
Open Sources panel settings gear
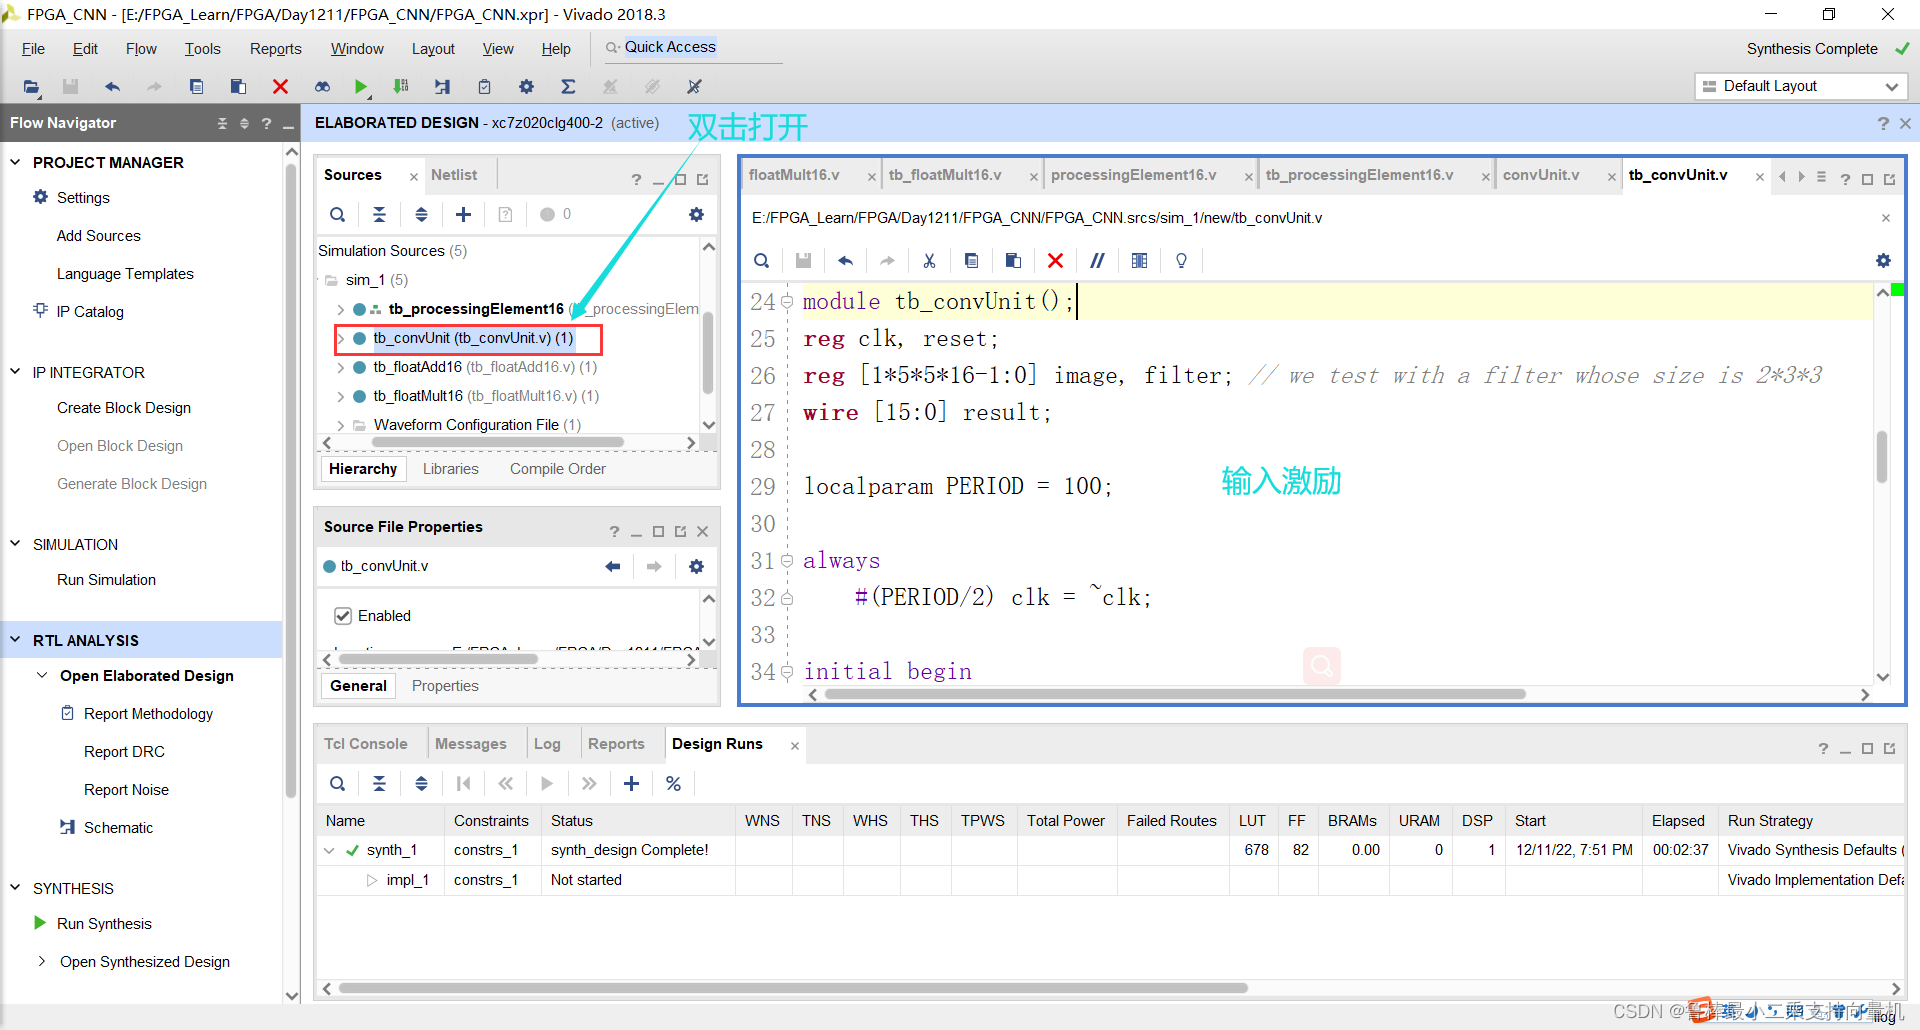[696, 214]
